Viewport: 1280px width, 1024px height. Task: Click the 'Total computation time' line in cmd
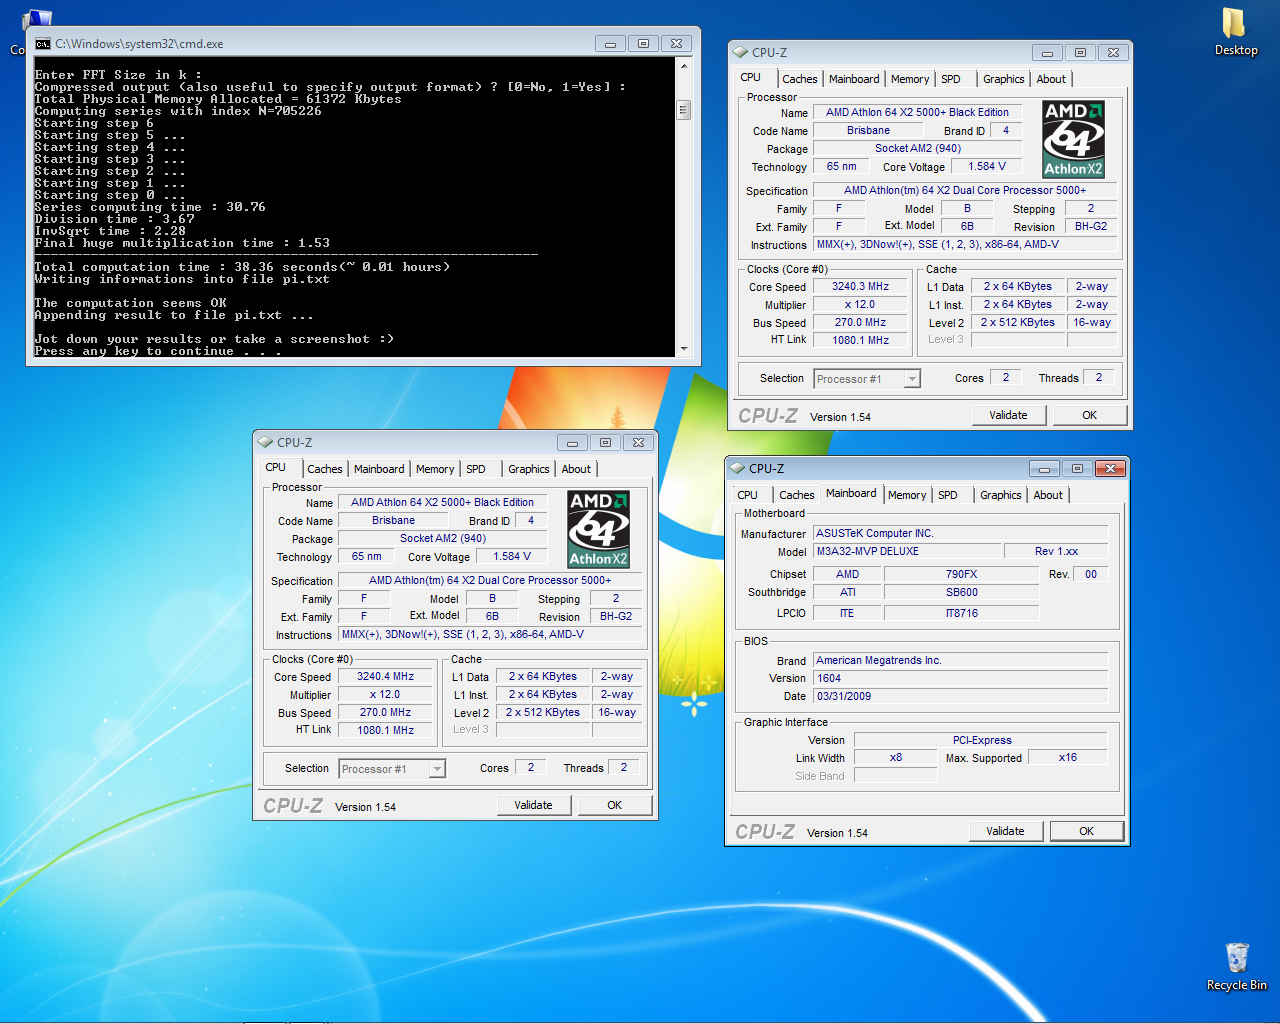tap(242, 267)
